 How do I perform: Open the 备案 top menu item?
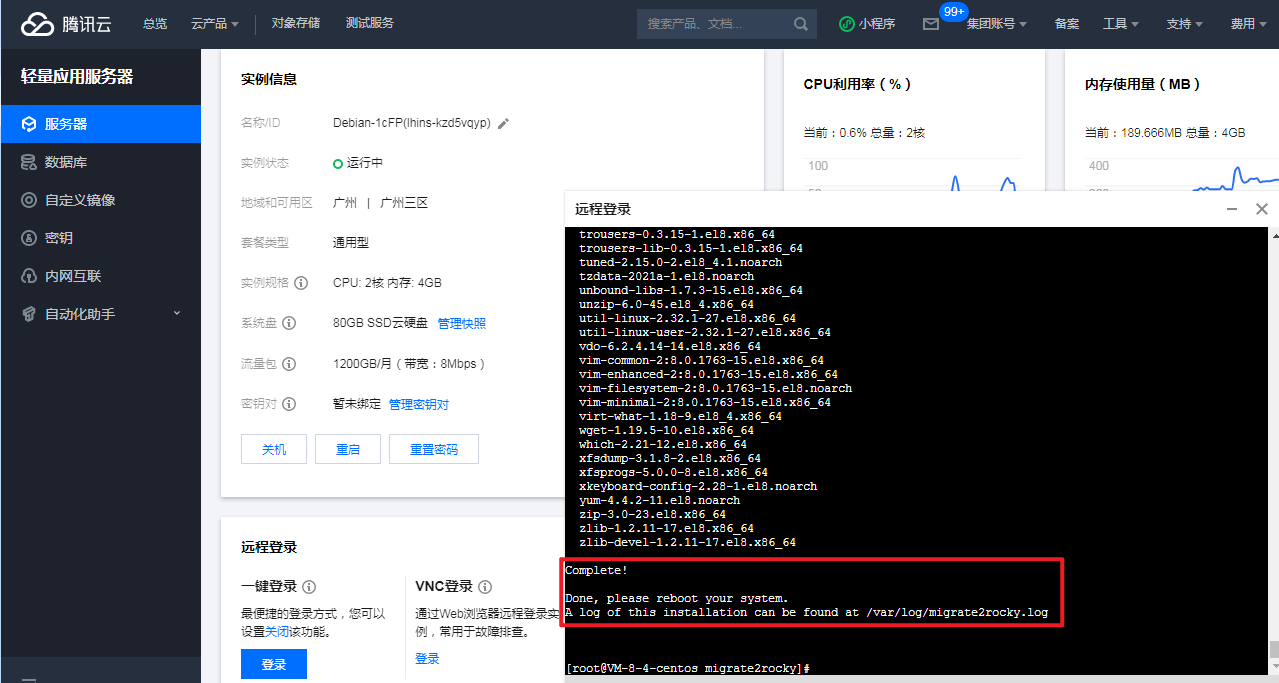point(1066,24)
